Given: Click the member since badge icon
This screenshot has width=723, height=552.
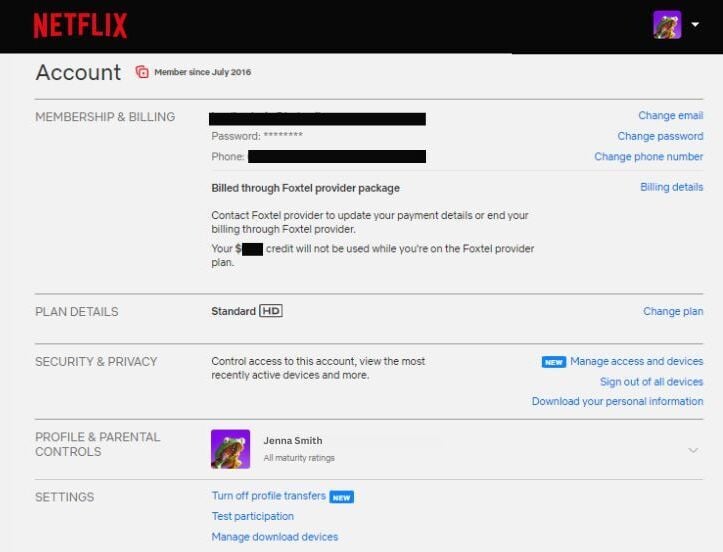Looking at the screenshot, I should [142, 72].
